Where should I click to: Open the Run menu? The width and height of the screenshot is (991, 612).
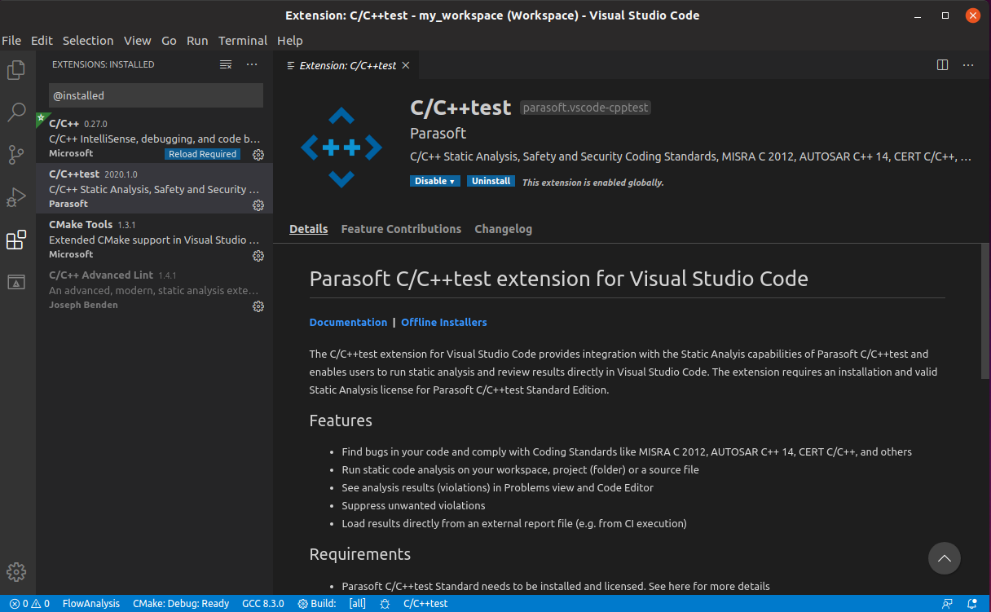[x=197, y=40]
